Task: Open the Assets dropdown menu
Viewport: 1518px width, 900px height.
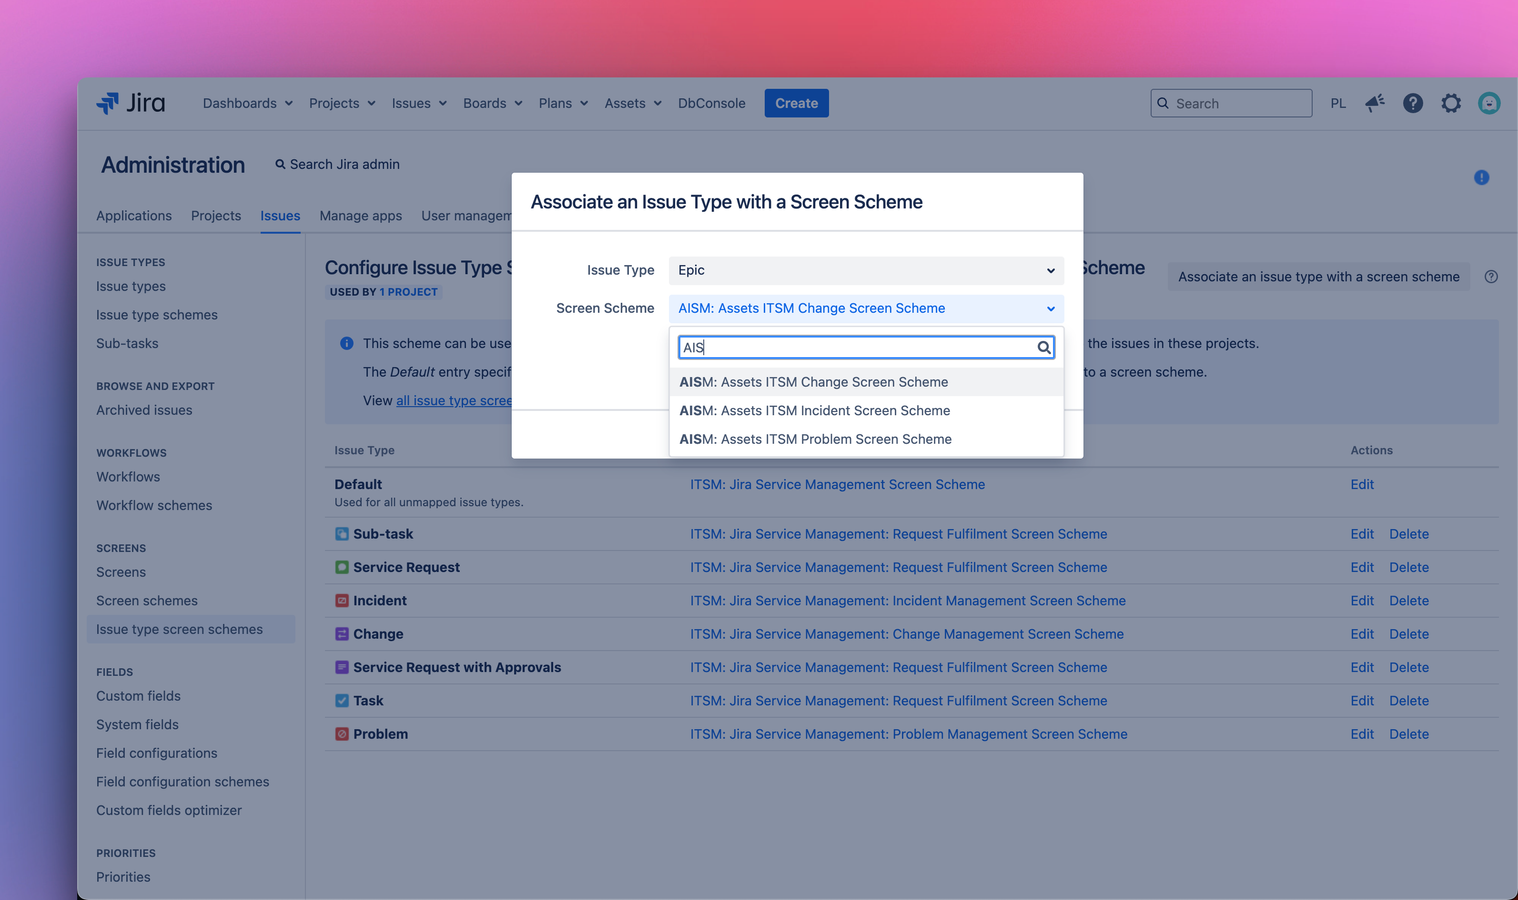Action: pos(633,103)
